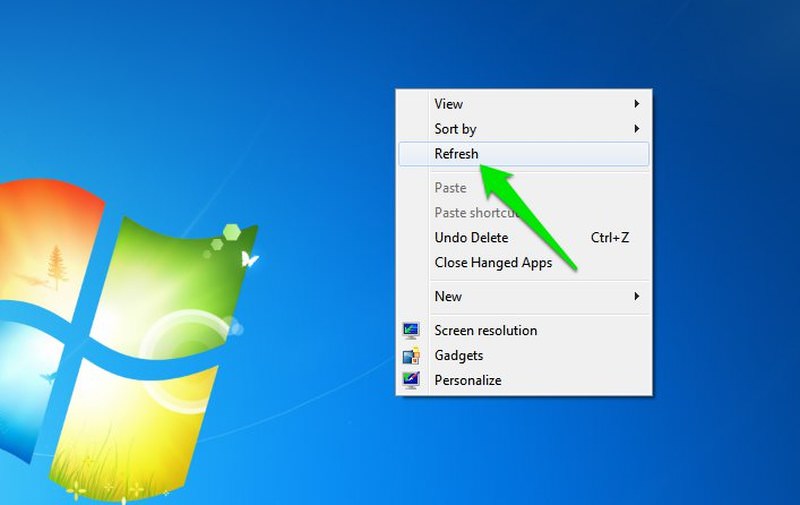This screenshot has width=800, height=505.
Task: Select Close Hanged Apps
Action: pyautogui.click(x=523, y=263)
